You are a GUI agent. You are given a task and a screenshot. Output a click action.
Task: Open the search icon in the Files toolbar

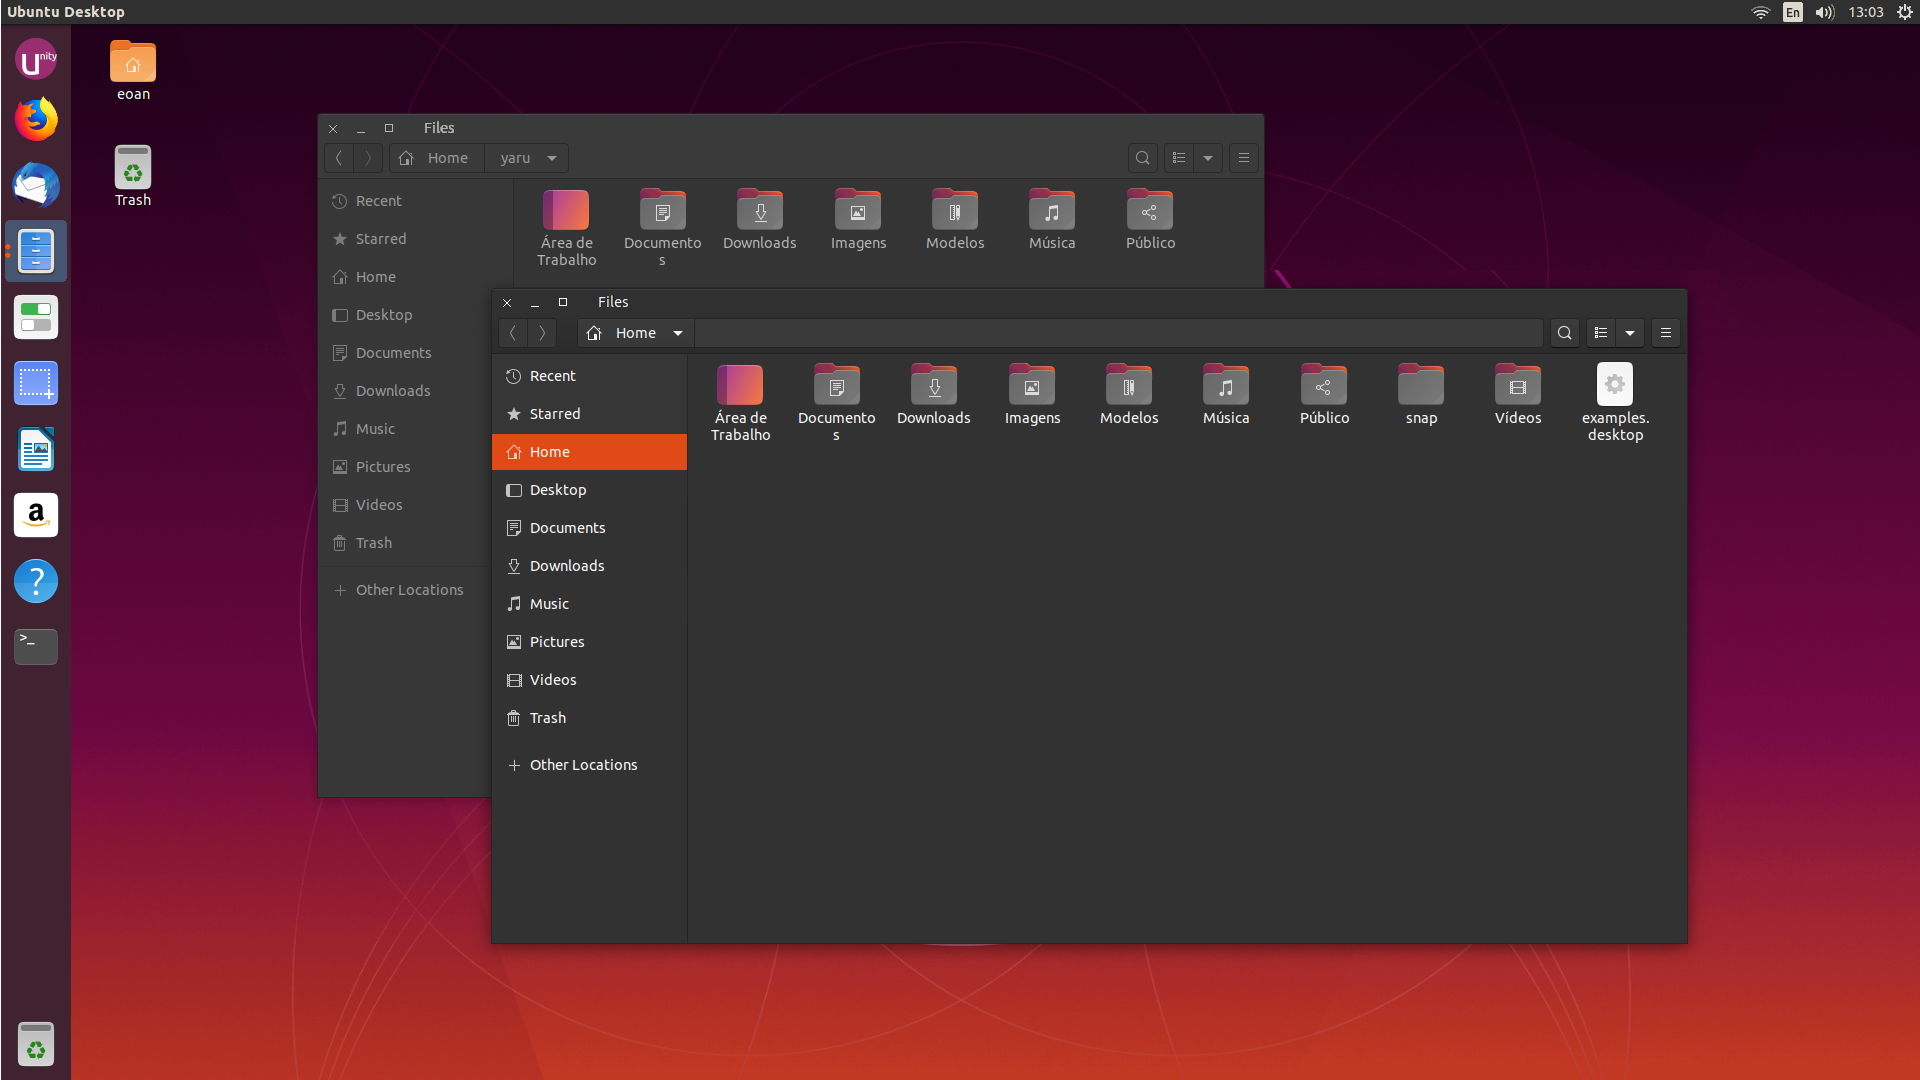click(1564, 332)
